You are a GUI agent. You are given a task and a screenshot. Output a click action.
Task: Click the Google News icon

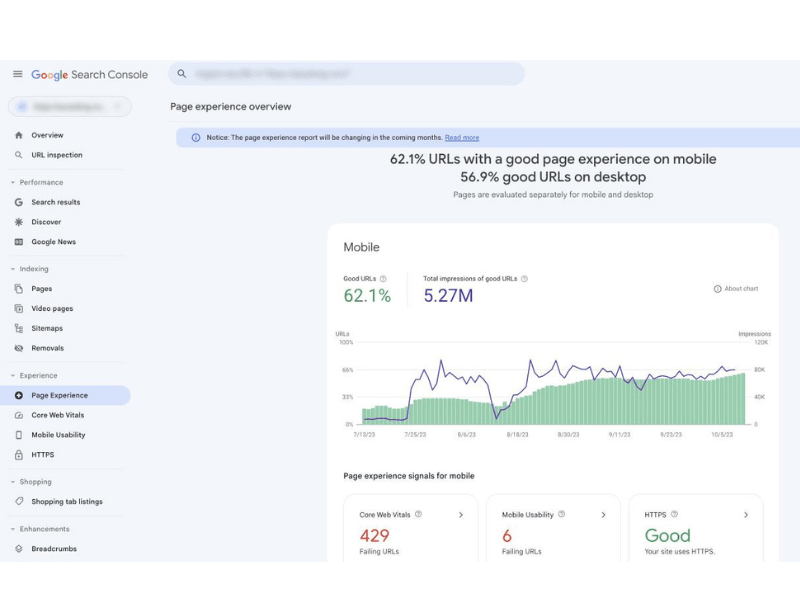19,242
